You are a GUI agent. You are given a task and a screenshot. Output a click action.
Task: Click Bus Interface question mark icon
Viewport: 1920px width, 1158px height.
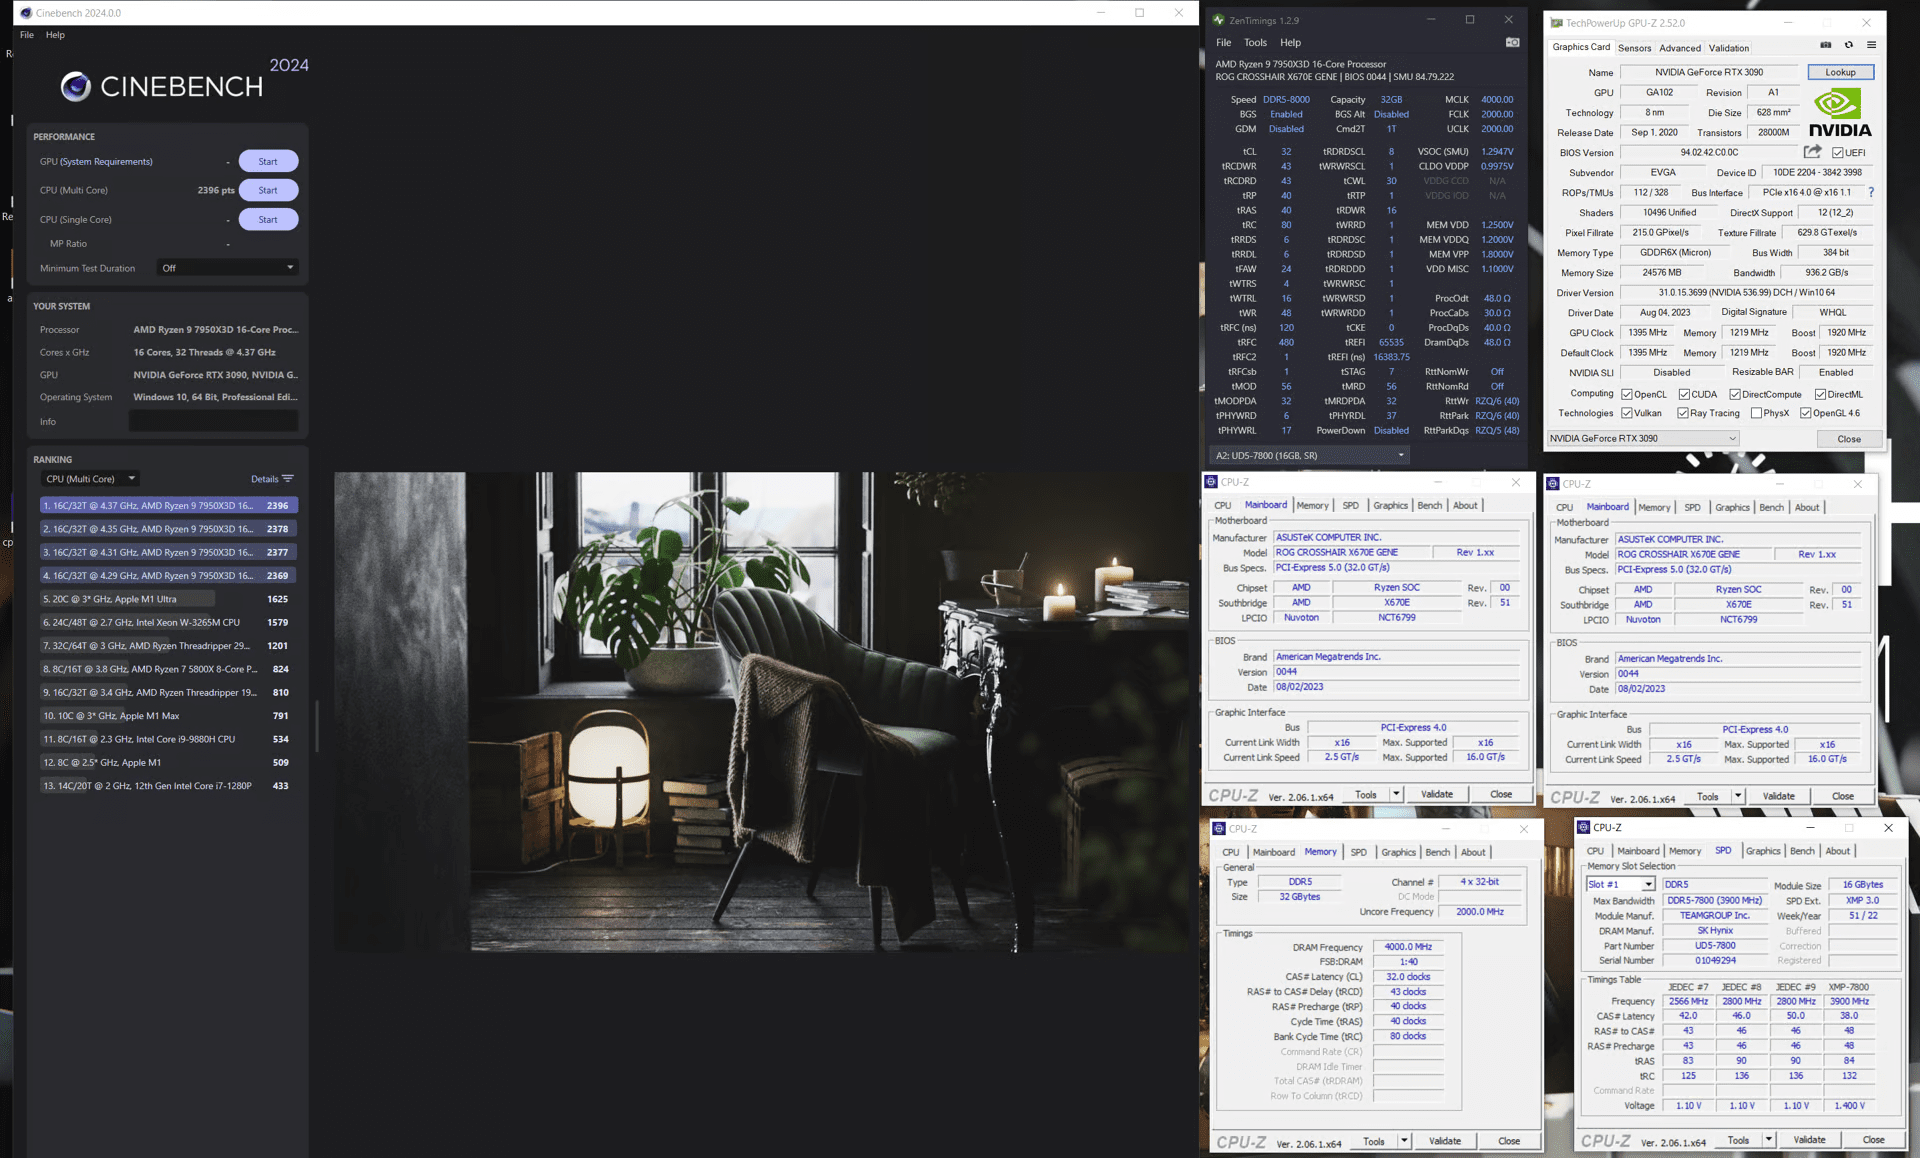pos(1870,192)
